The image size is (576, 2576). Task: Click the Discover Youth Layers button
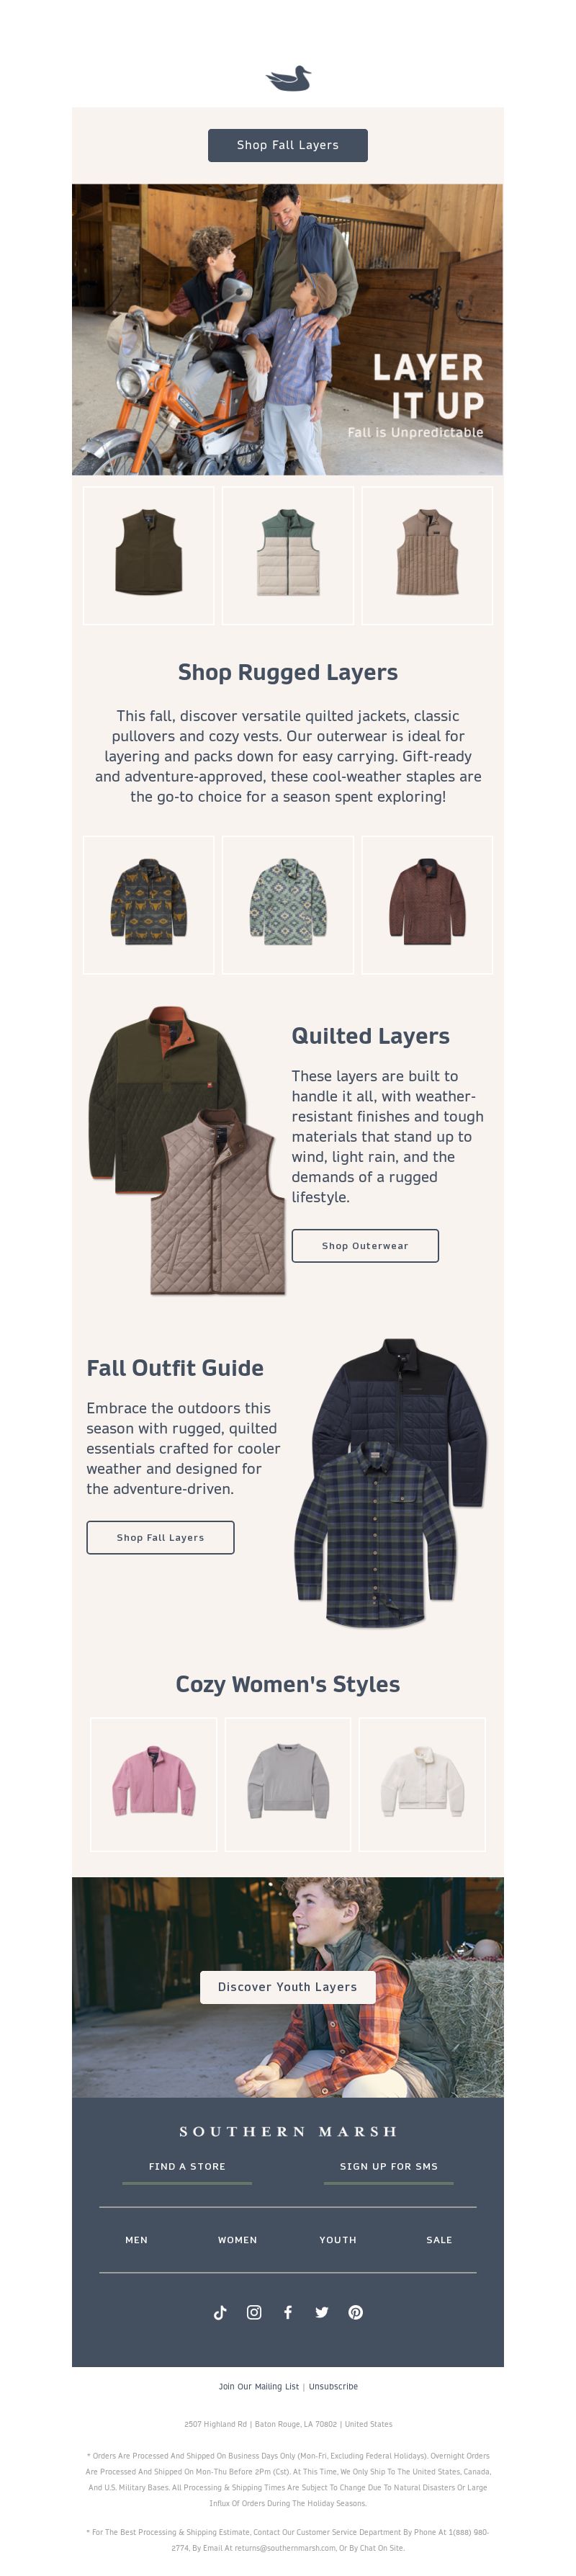288,1987
